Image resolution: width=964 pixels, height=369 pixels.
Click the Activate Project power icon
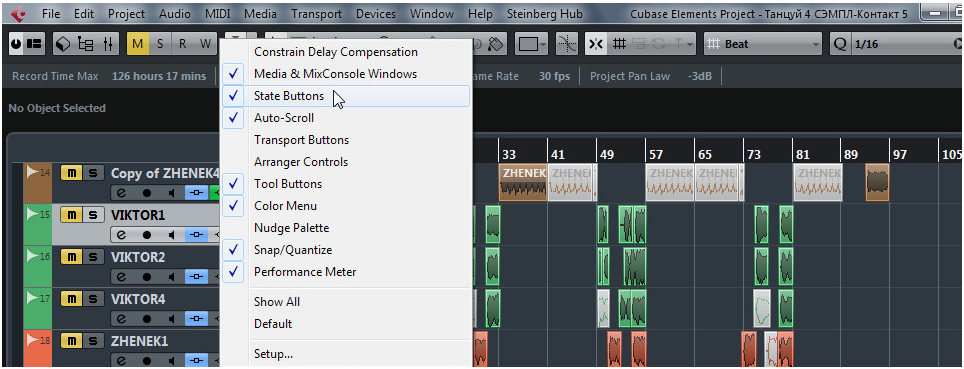[17, 44]
